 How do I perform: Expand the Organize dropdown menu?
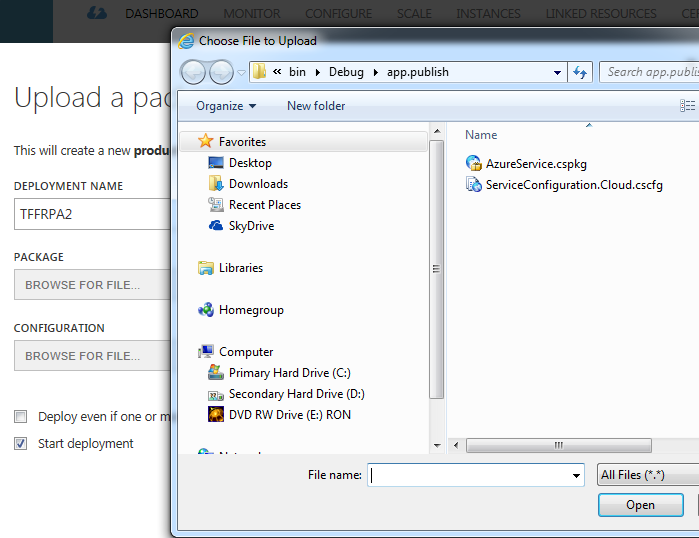tap(226, 106)
